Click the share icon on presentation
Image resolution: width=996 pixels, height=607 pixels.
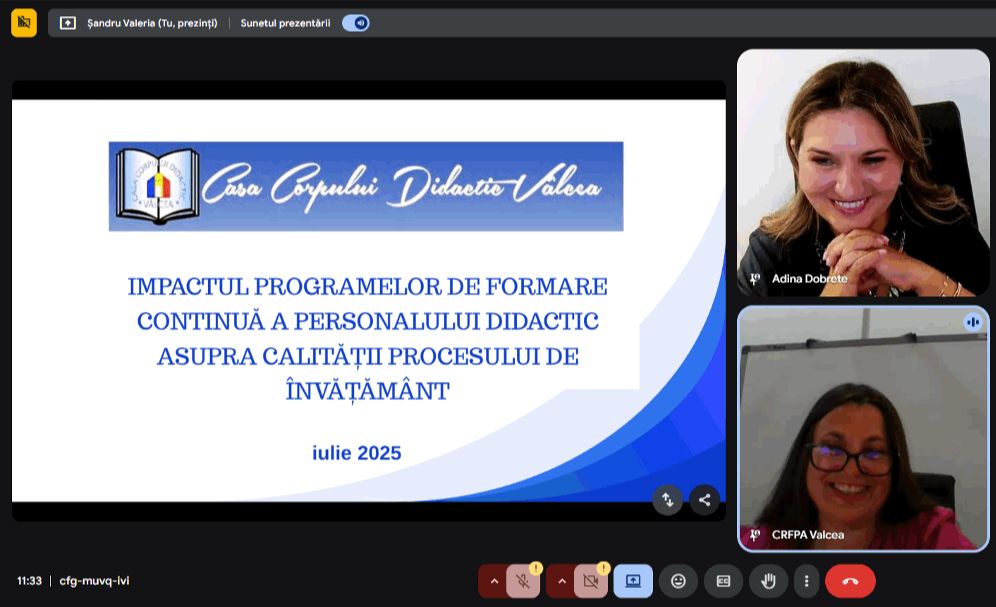704,500
